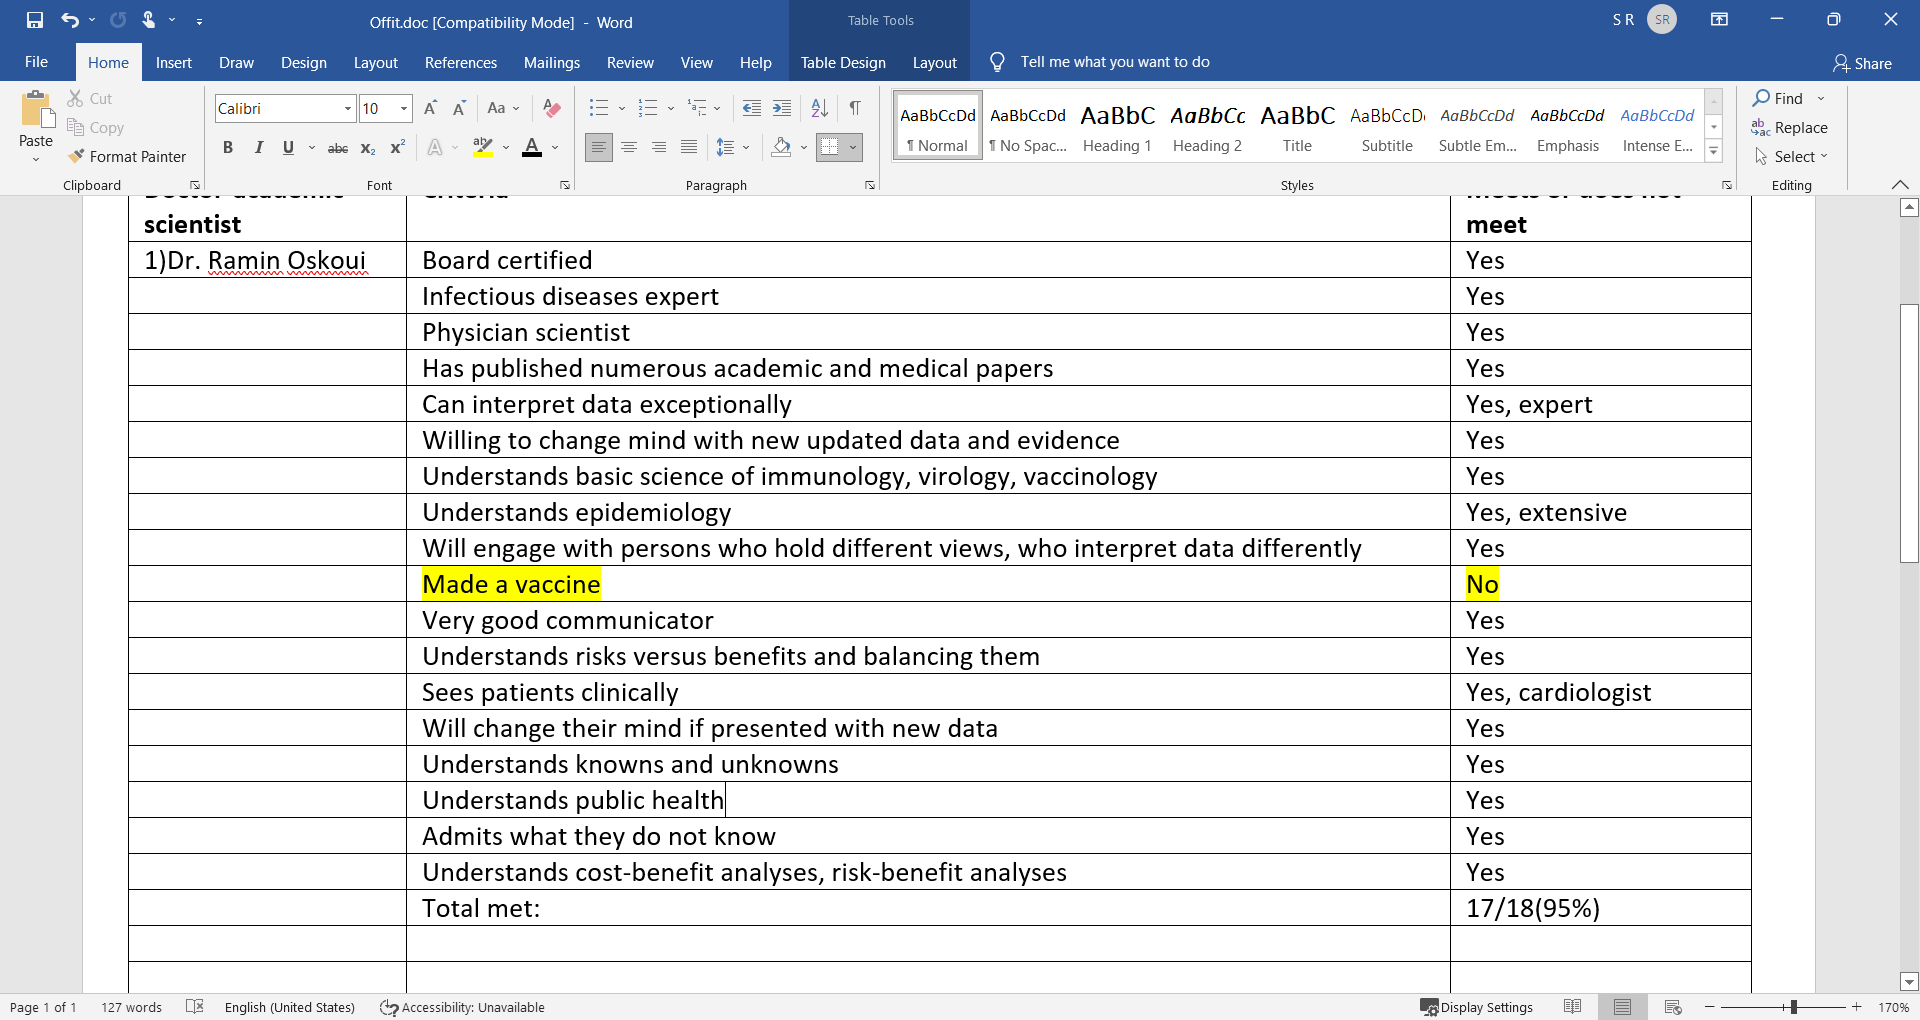Save the document with the Save icon
The height and width of the screenshot is (1020, 1920).
click(35, 20)
